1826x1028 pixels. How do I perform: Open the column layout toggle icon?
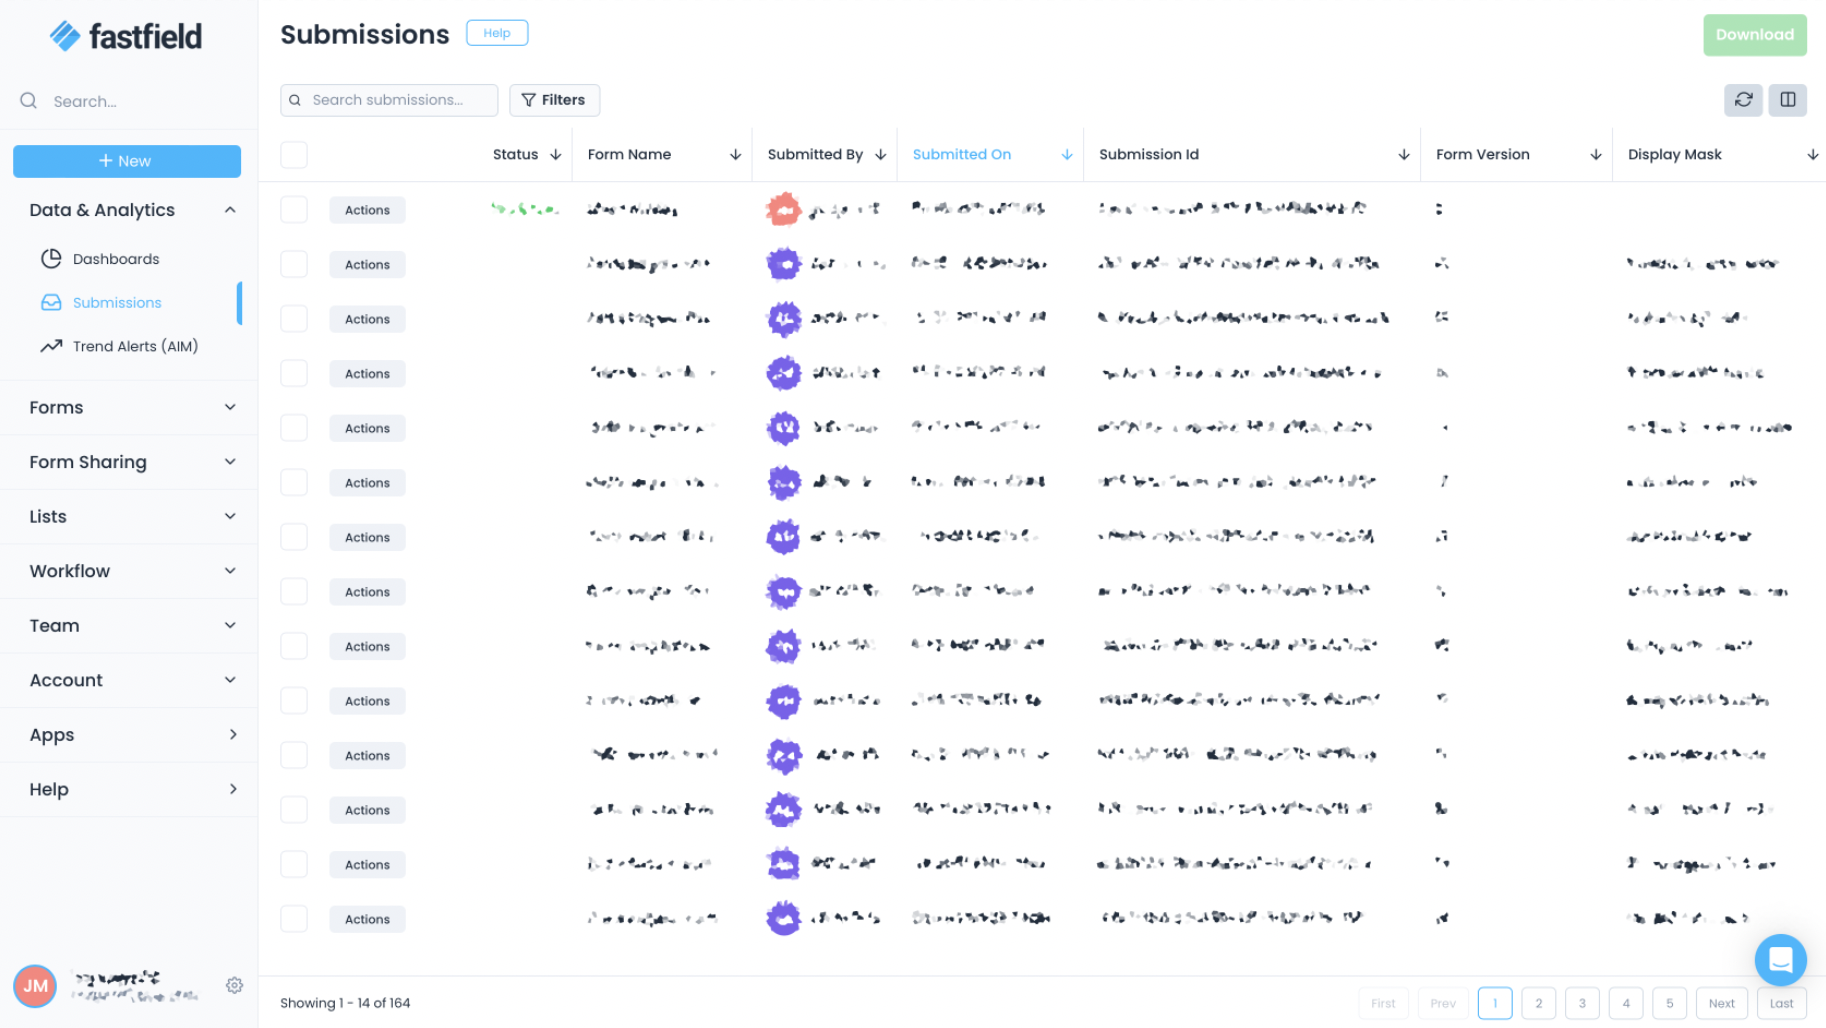point(1787,100)
